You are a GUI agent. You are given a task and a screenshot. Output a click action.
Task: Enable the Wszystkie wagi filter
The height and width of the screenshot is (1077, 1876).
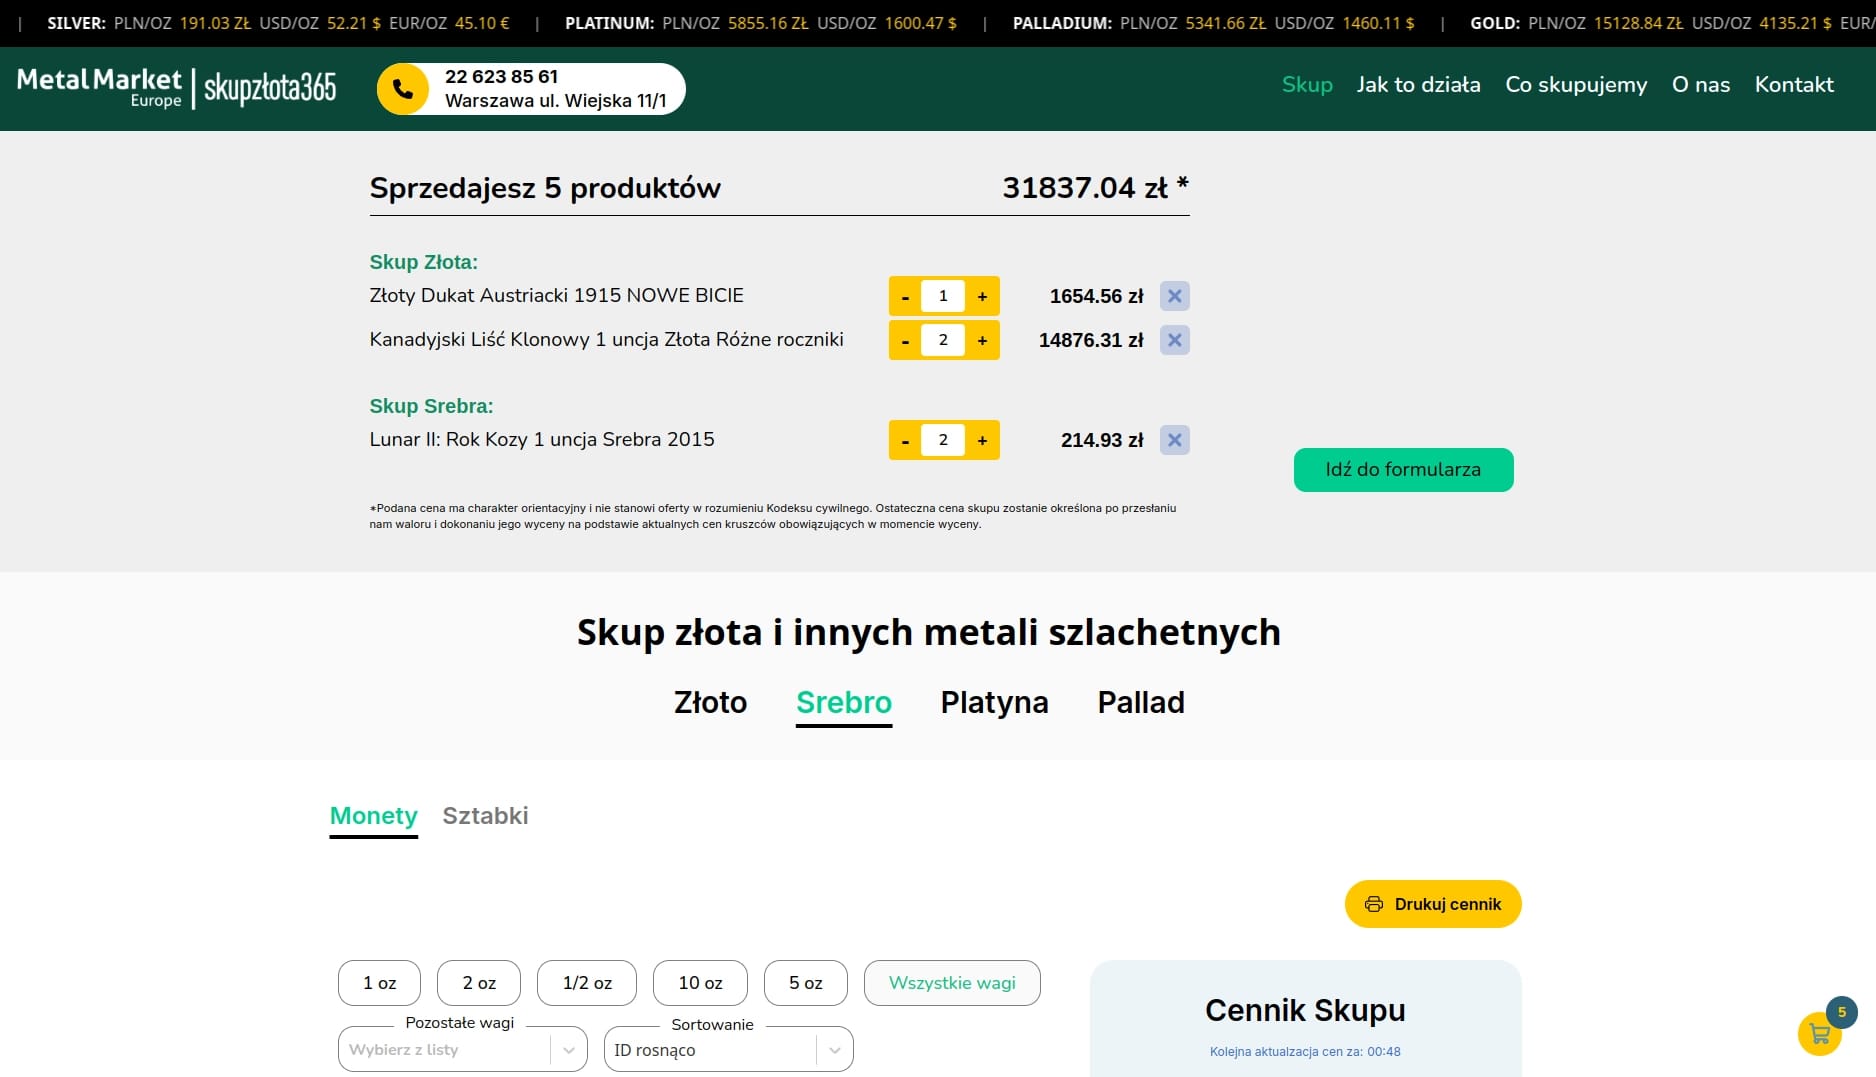tap(951, 982)
